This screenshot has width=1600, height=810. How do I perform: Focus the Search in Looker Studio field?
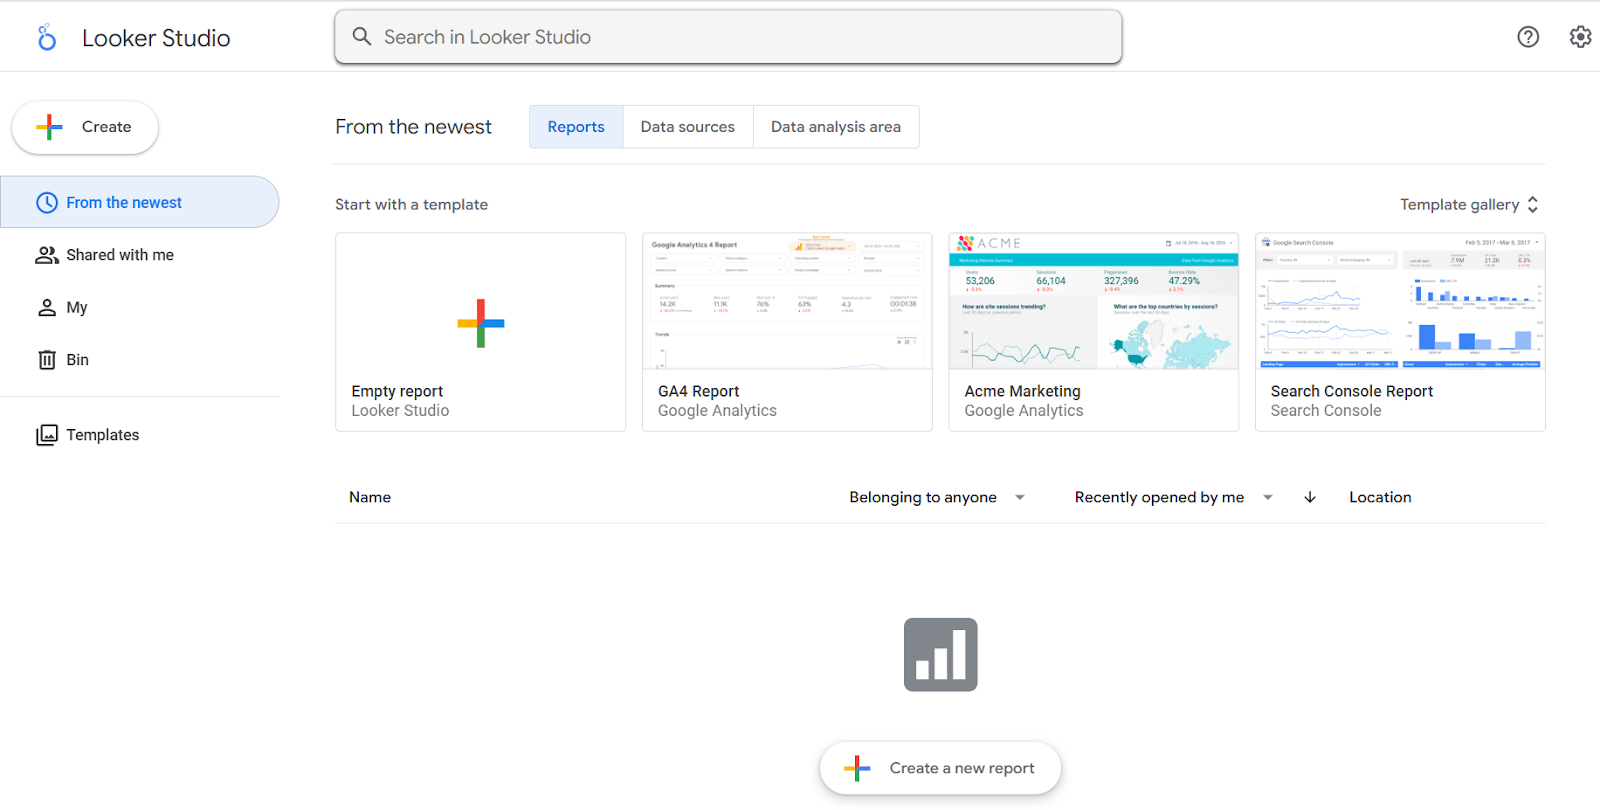(x=728, y=37)
